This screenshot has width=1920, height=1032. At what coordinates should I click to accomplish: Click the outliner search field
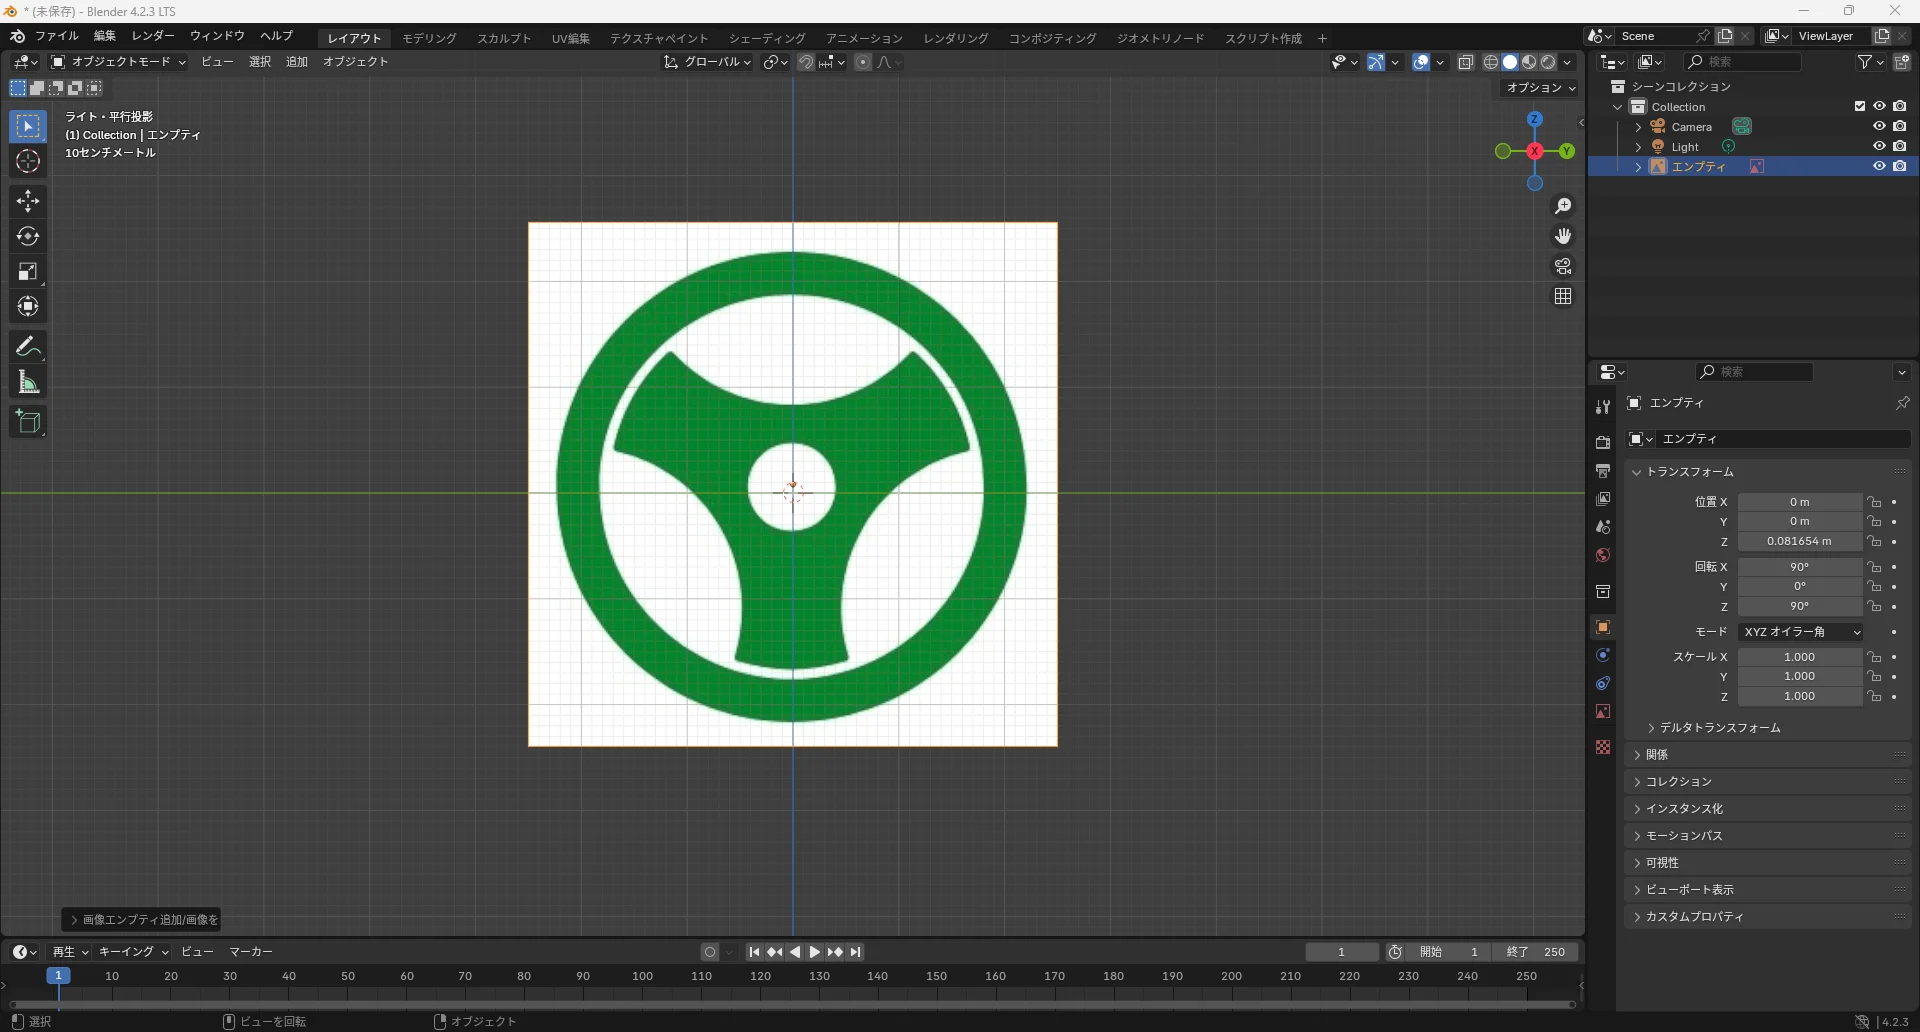tap(1743, 62)
